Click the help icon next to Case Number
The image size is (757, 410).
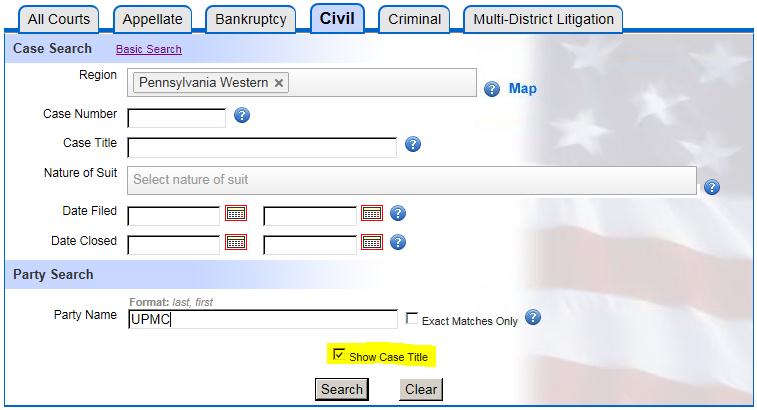tap(241, 116)
